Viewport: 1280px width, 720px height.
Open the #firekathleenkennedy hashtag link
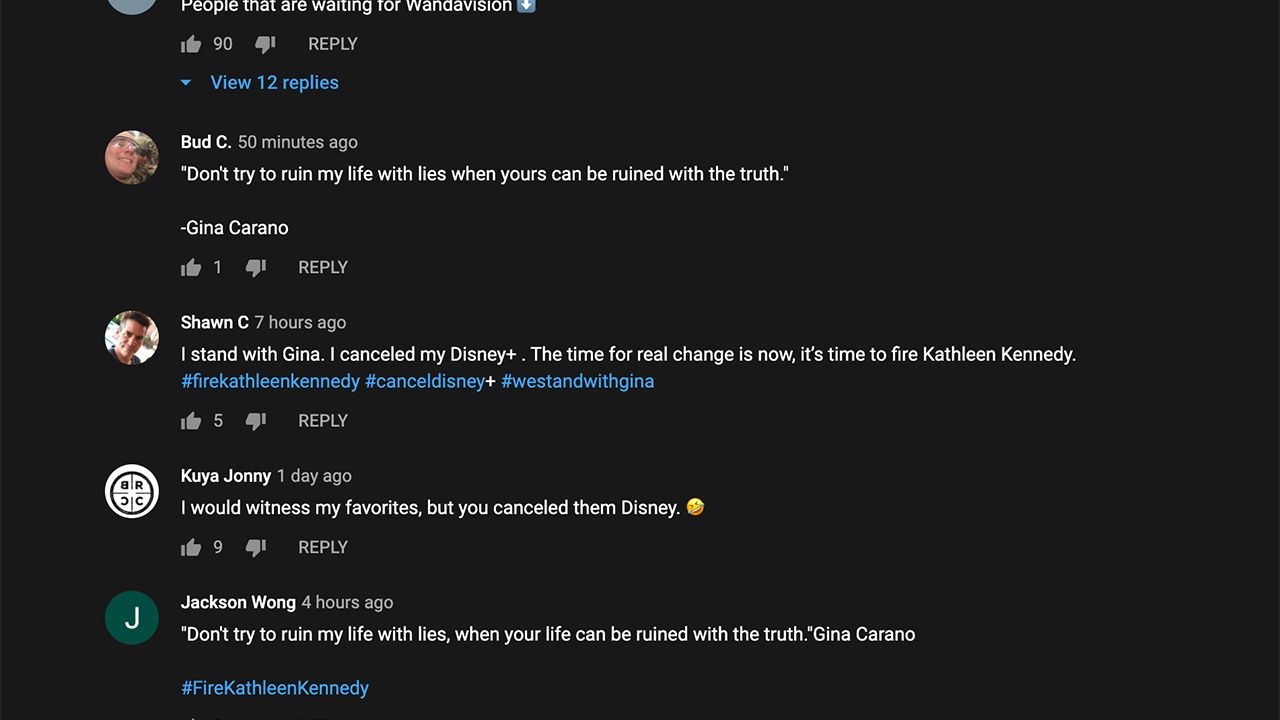[x=270, y=381]
